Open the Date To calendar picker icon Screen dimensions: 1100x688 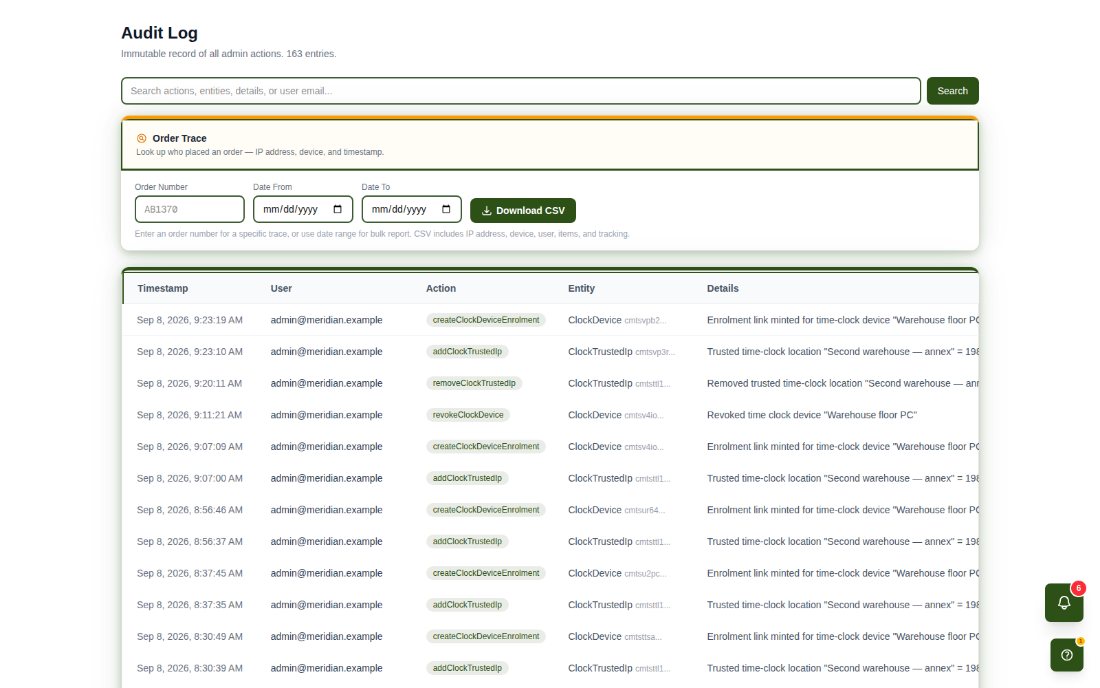click(x=446, y=209)
